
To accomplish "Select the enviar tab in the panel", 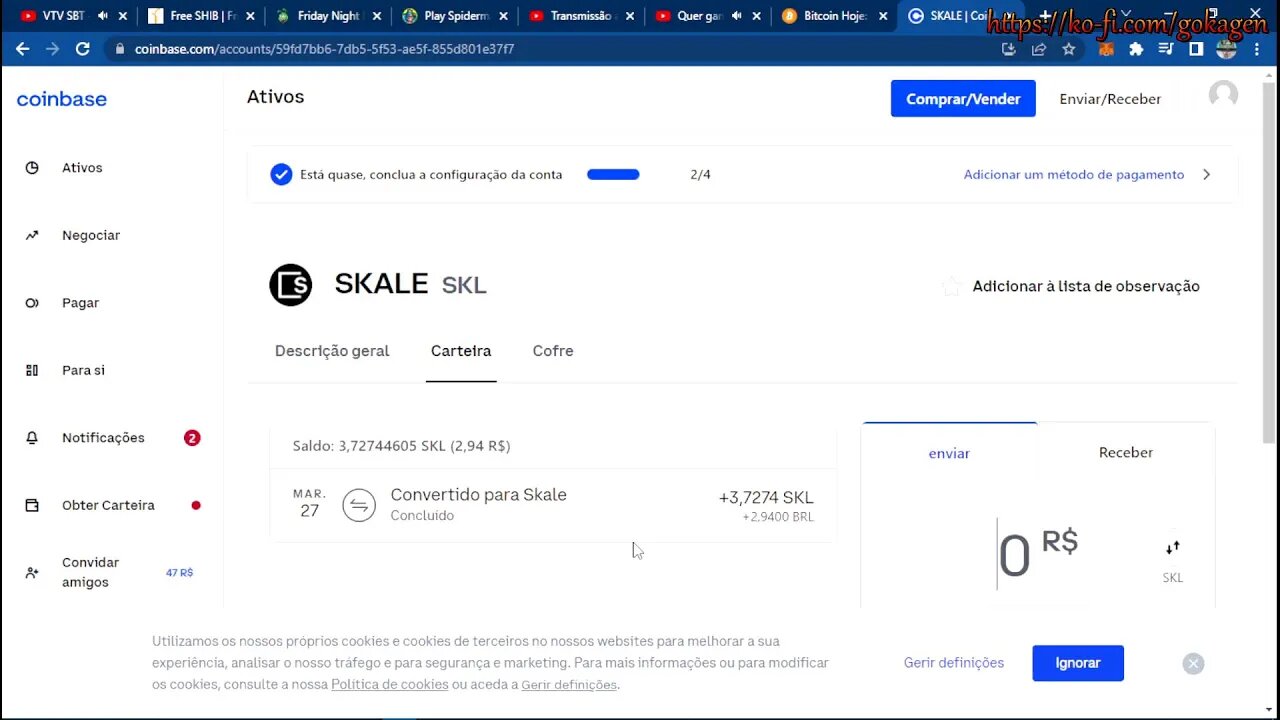I will click(949, 453).
